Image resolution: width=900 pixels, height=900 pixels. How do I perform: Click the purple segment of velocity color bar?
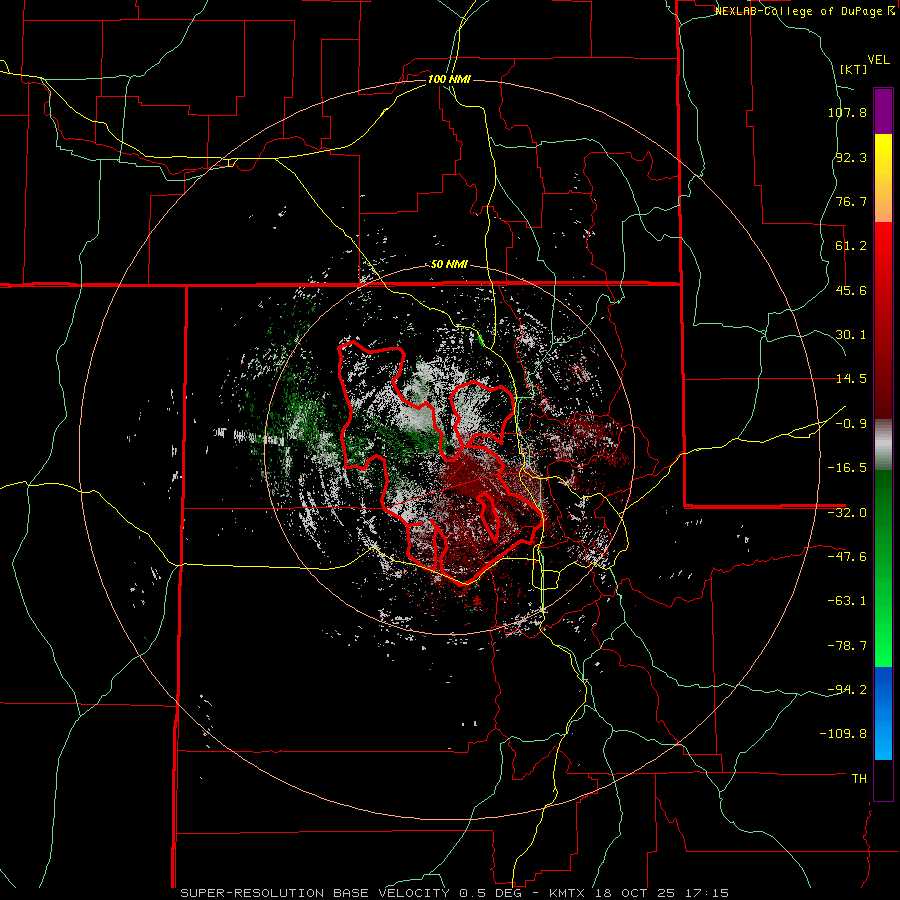(x=883, y=111)
